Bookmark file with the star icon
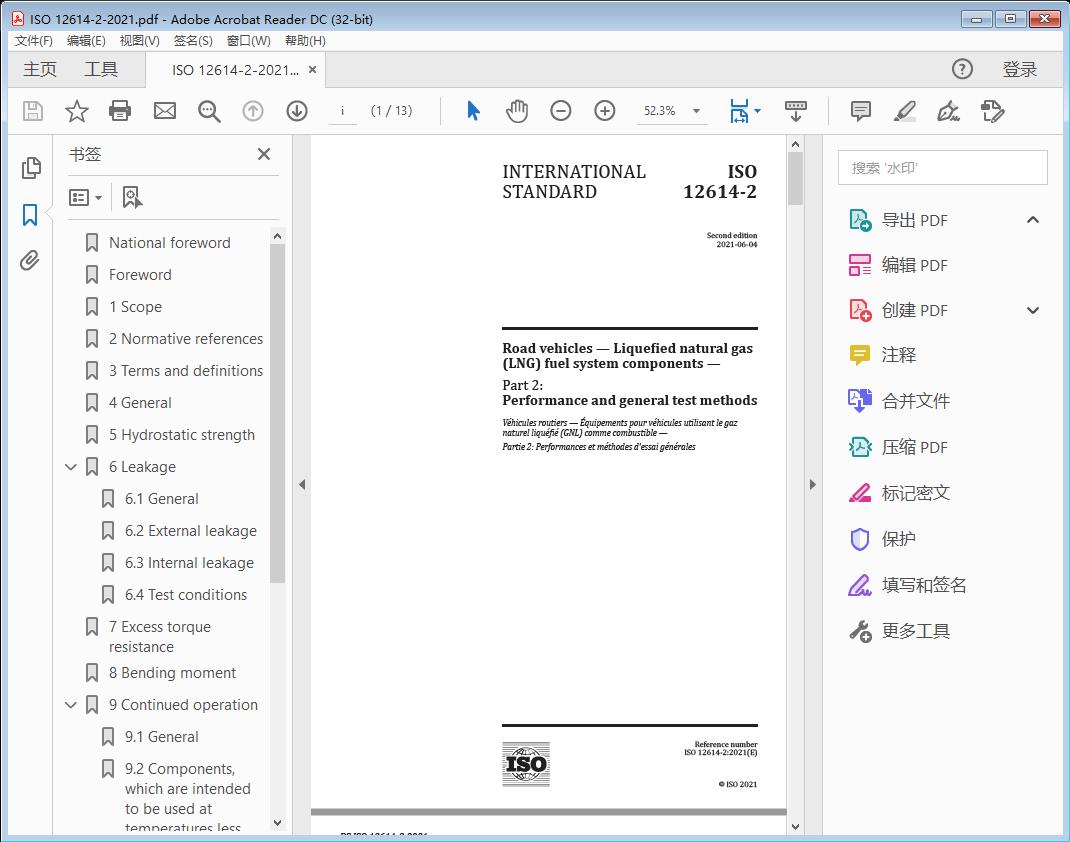The height and width of the screenshot is (842, 1070). pos(76,111)
